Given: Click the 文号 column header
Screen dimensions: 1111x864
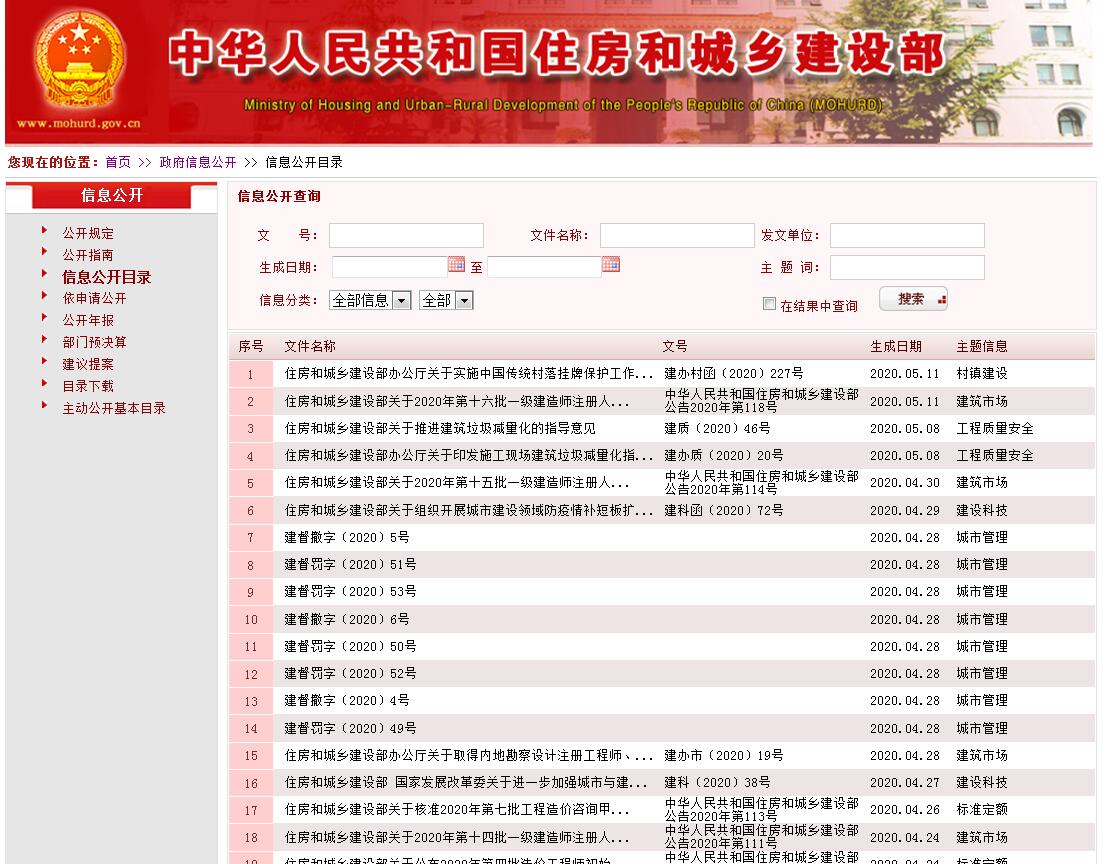Looking at the screenshot, I should tap(675, 347).
